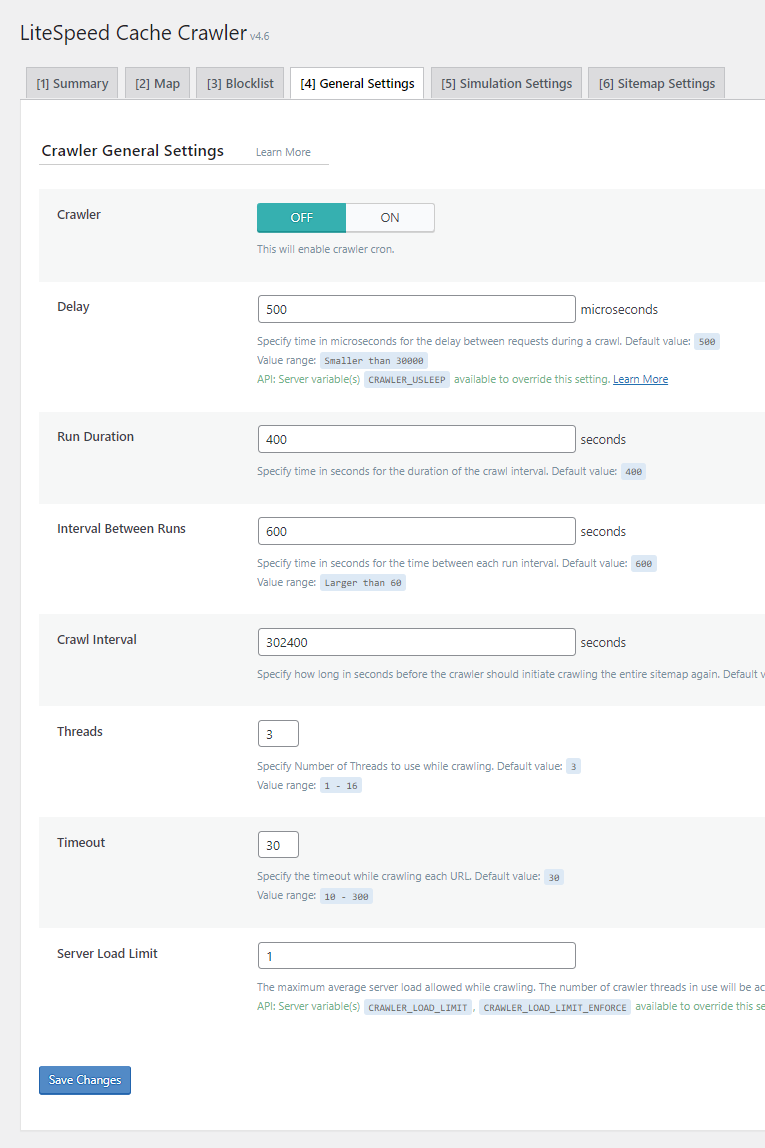Viewport: 765px width, 1148px height.
Task: Go to the Blocklist tab
Action: tap(240, 83)
